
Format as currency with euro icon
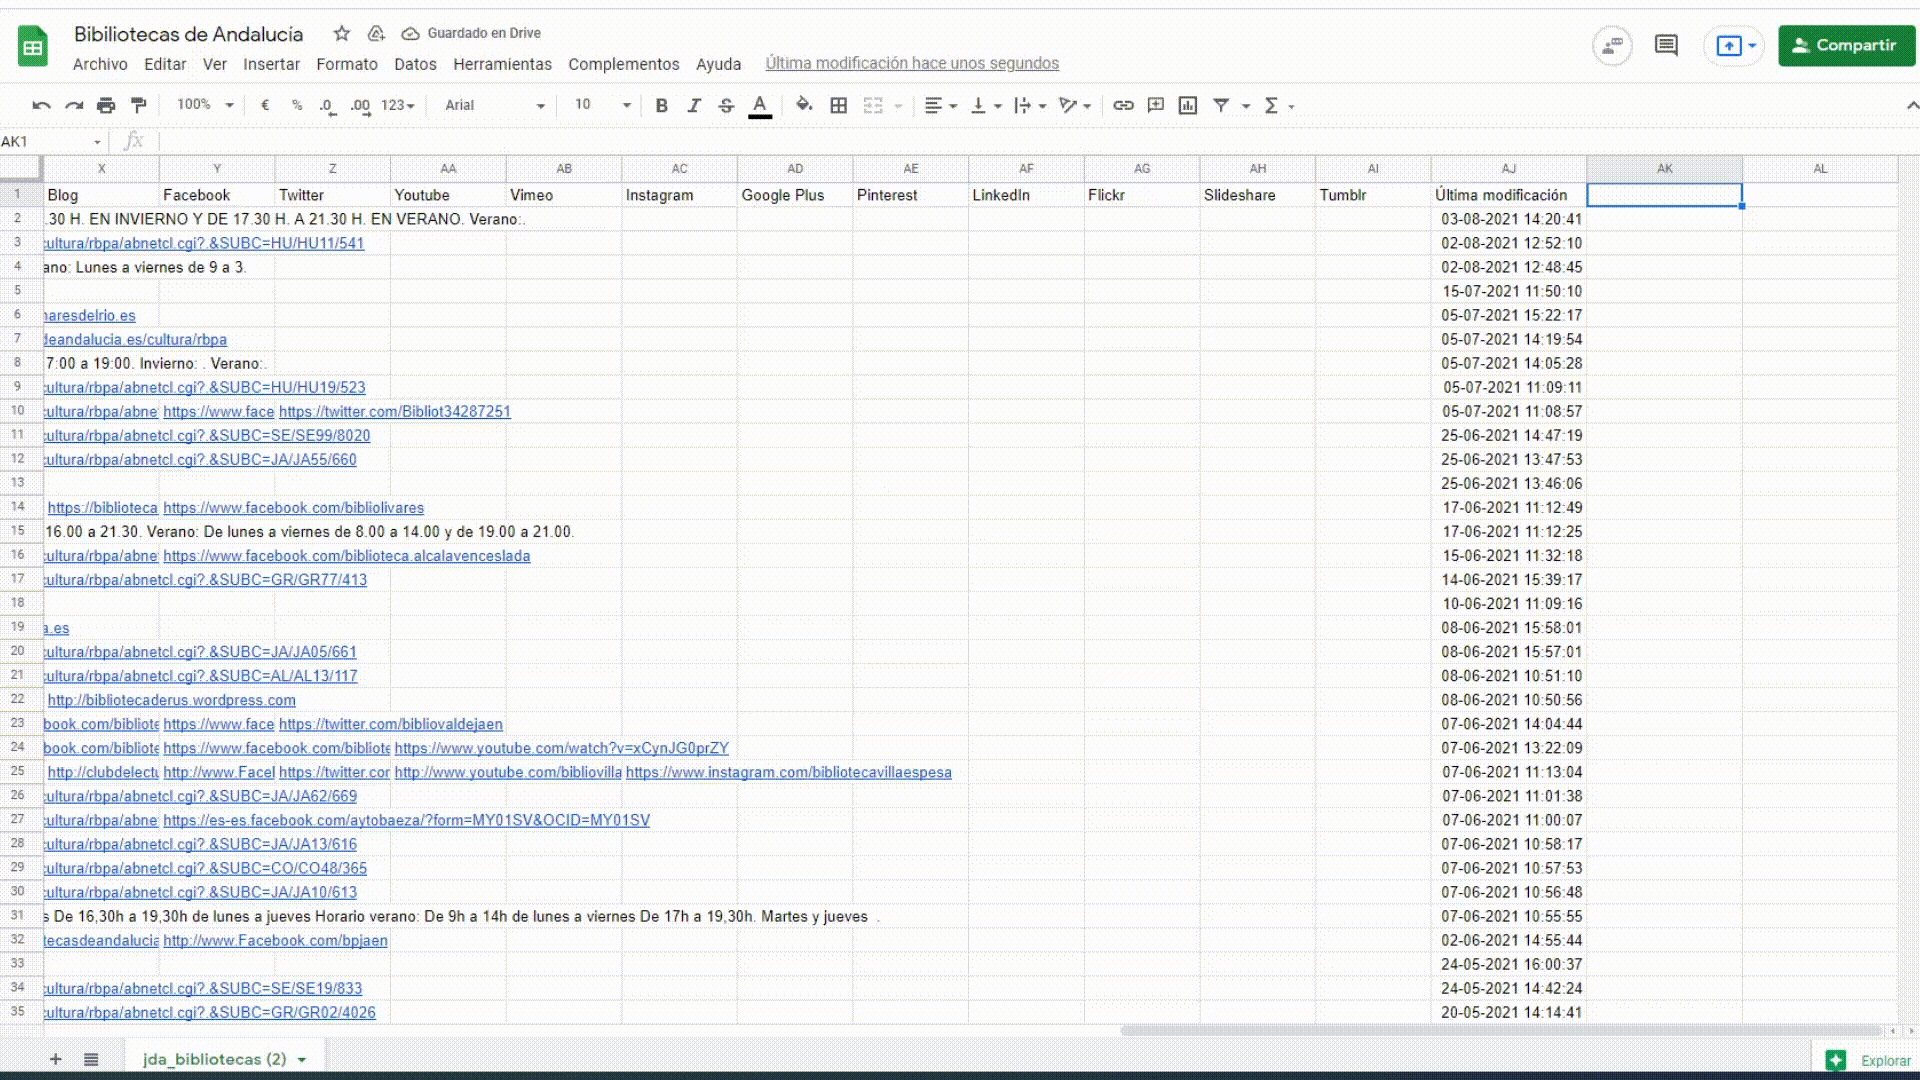click(265, 105)
